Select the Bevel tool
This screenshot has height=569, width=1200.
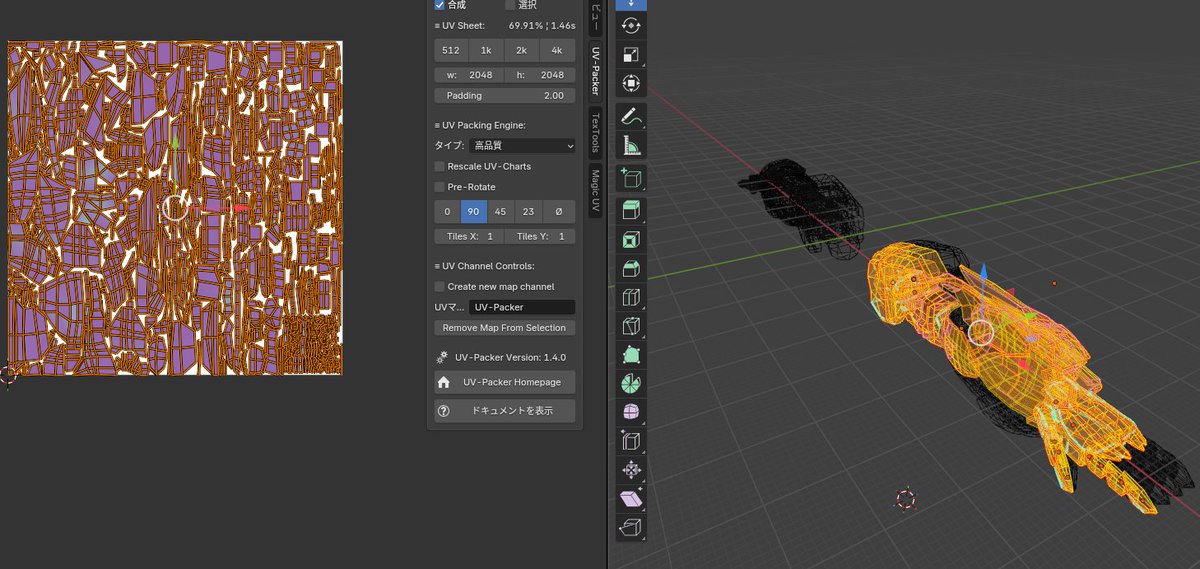631,268
